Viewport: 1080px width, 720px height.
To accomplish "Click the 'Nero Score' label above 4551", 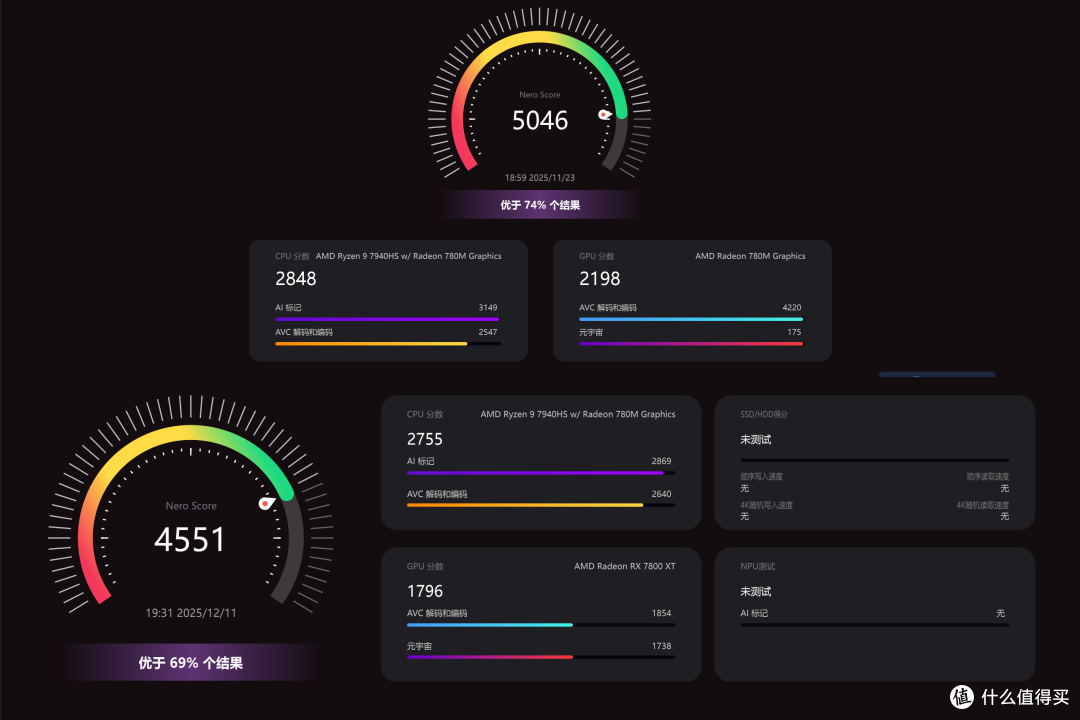I will 191,506.
